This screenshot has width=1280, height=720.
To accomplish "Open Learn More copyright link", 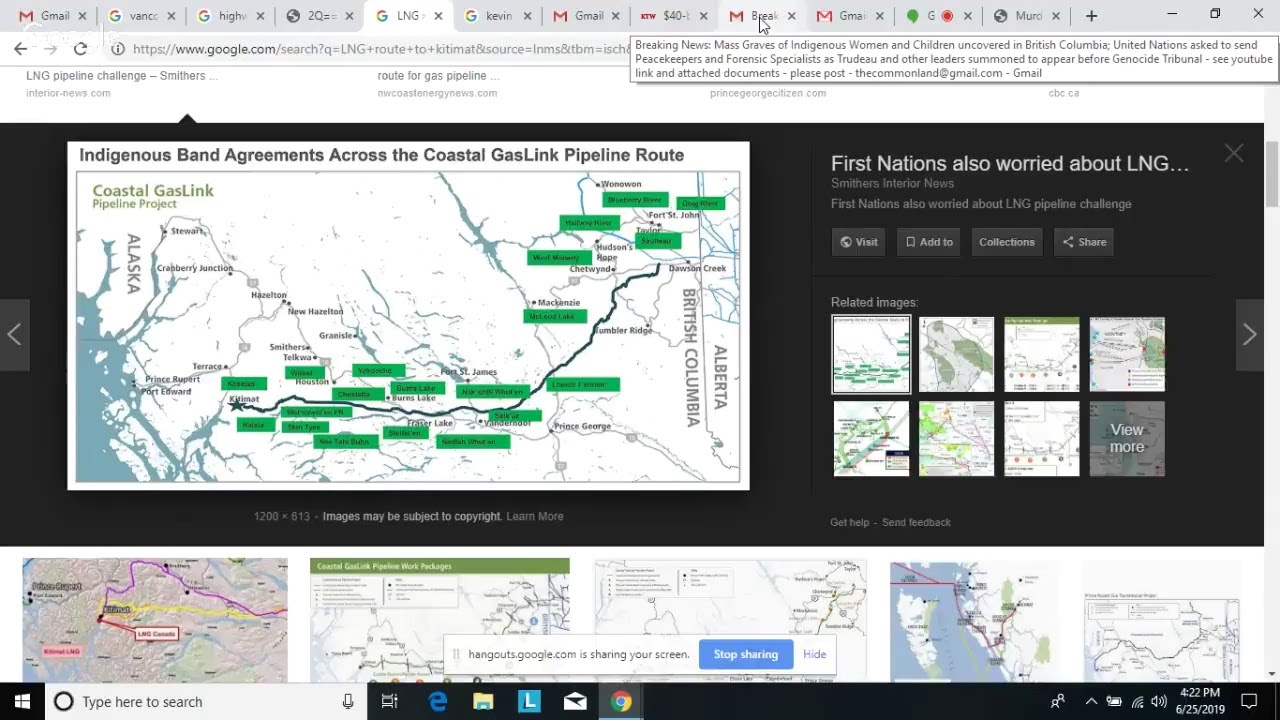I will pyautogui.click(x=535, y=516).
